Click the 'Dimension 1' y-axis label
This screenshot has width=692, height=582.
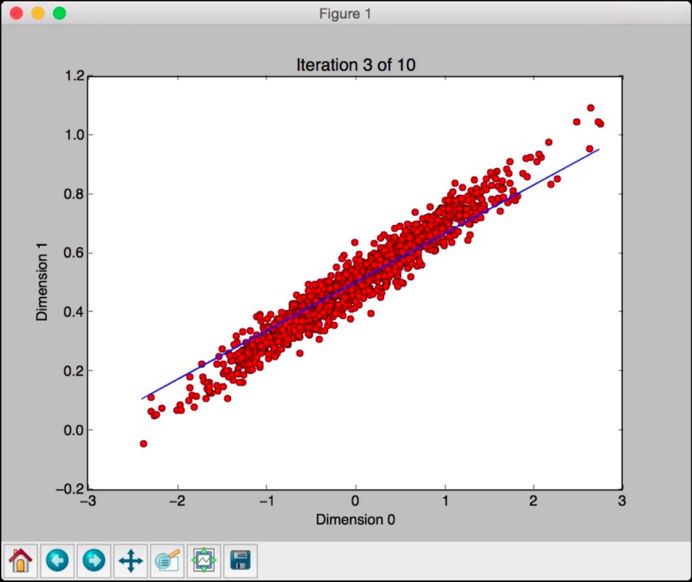pos(41,282)
